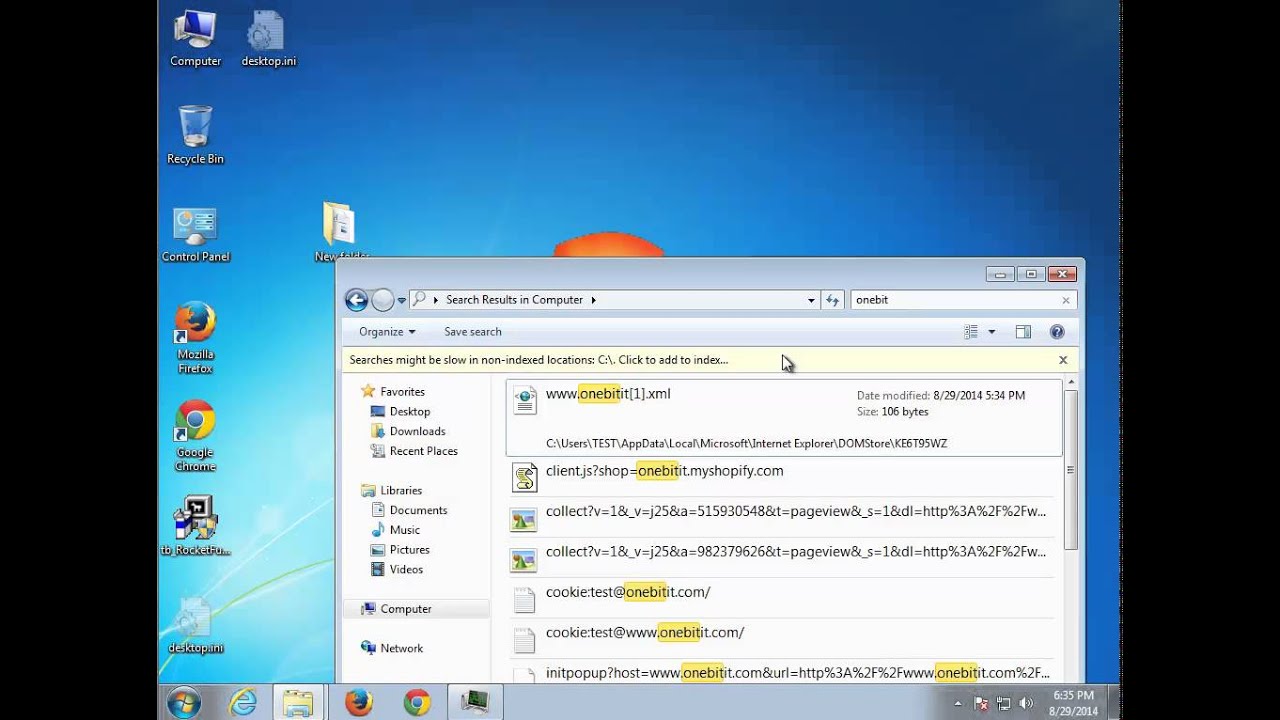
Task: Click the address bar refresh button
Action: (x=832, y=300)
